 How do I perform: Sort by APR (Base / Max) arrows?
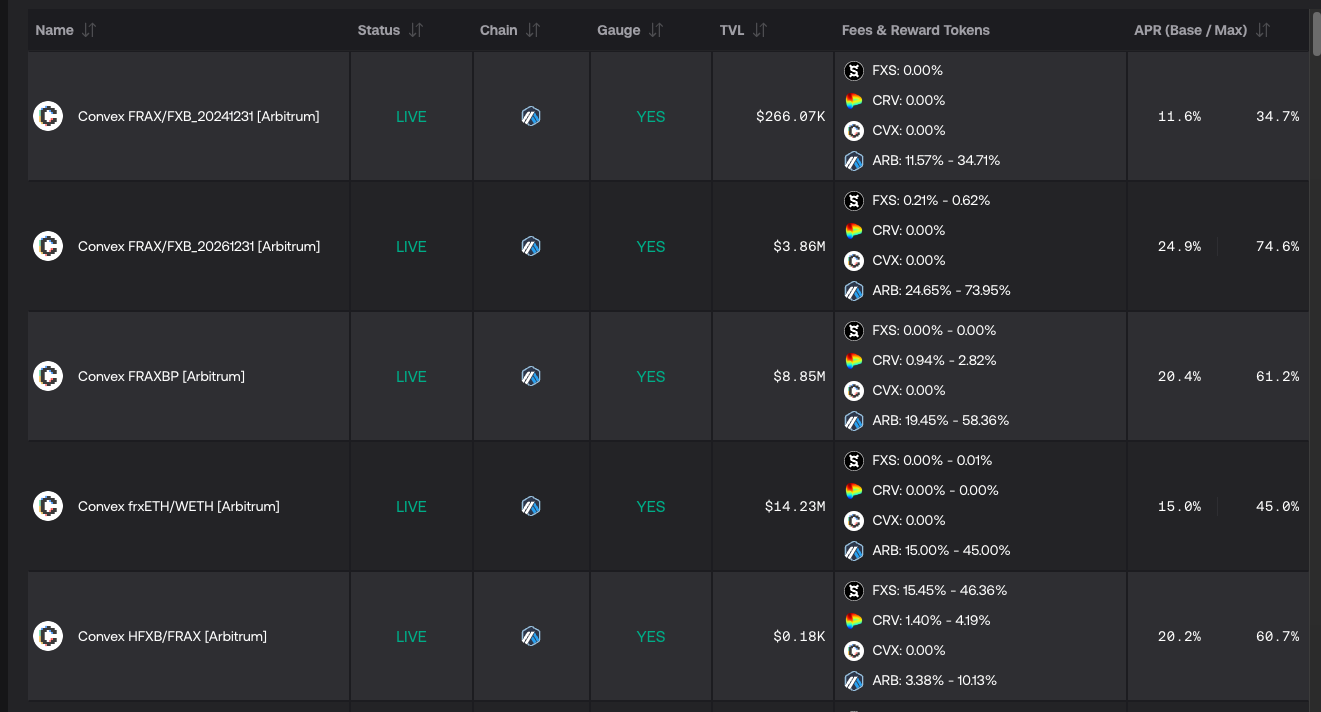[x=1263, y=30]
